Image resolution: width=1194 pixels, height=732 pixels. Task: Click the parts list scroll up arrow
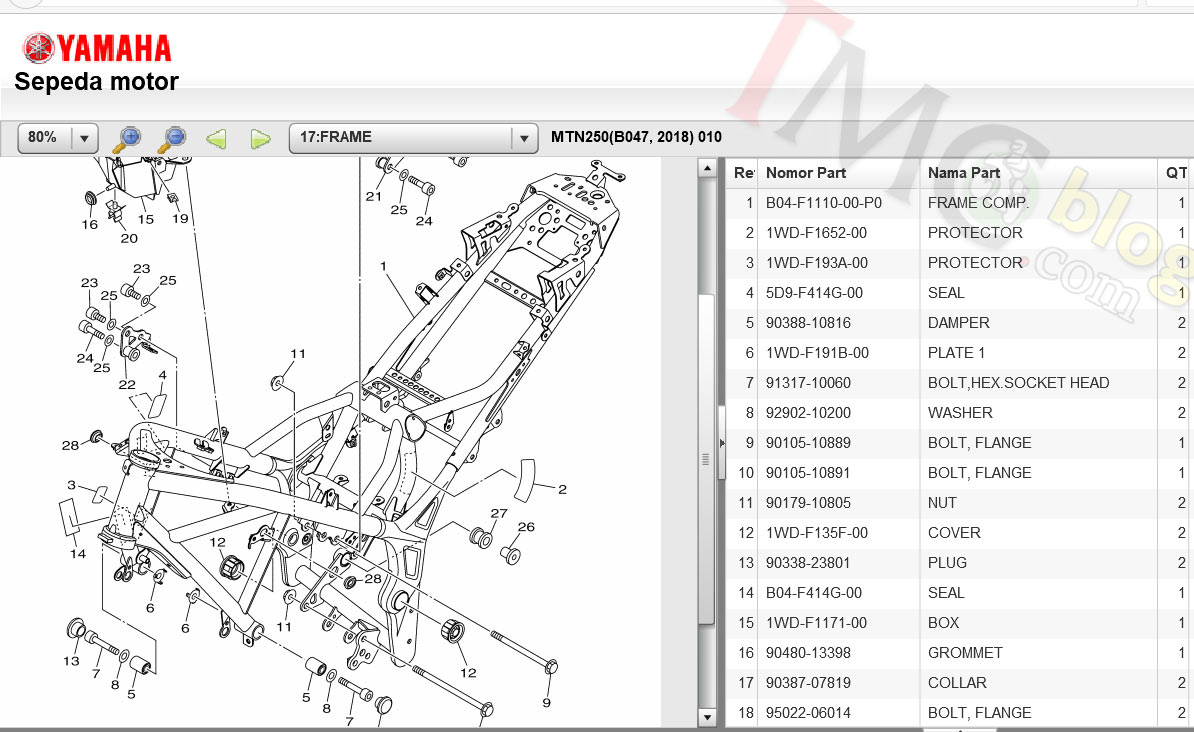707,168
